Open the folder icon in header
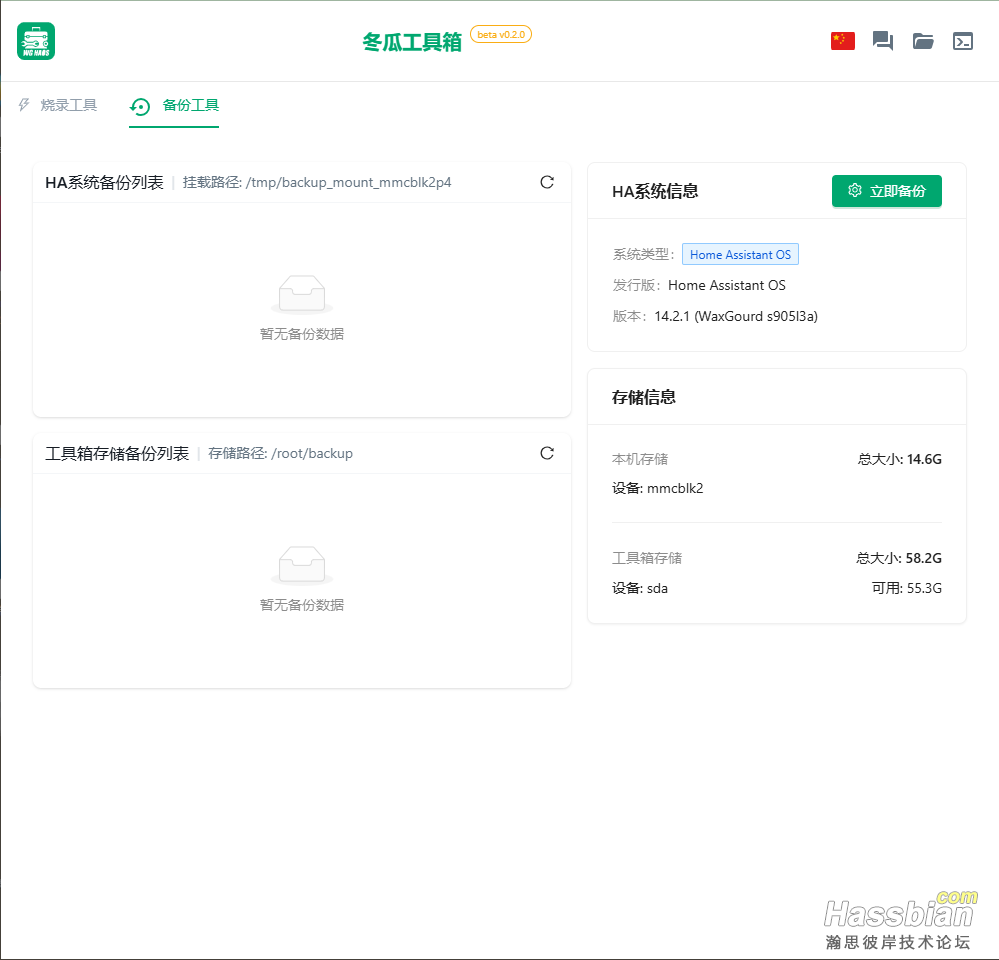Screen dimensions: 999x960 tap(923, 41)
